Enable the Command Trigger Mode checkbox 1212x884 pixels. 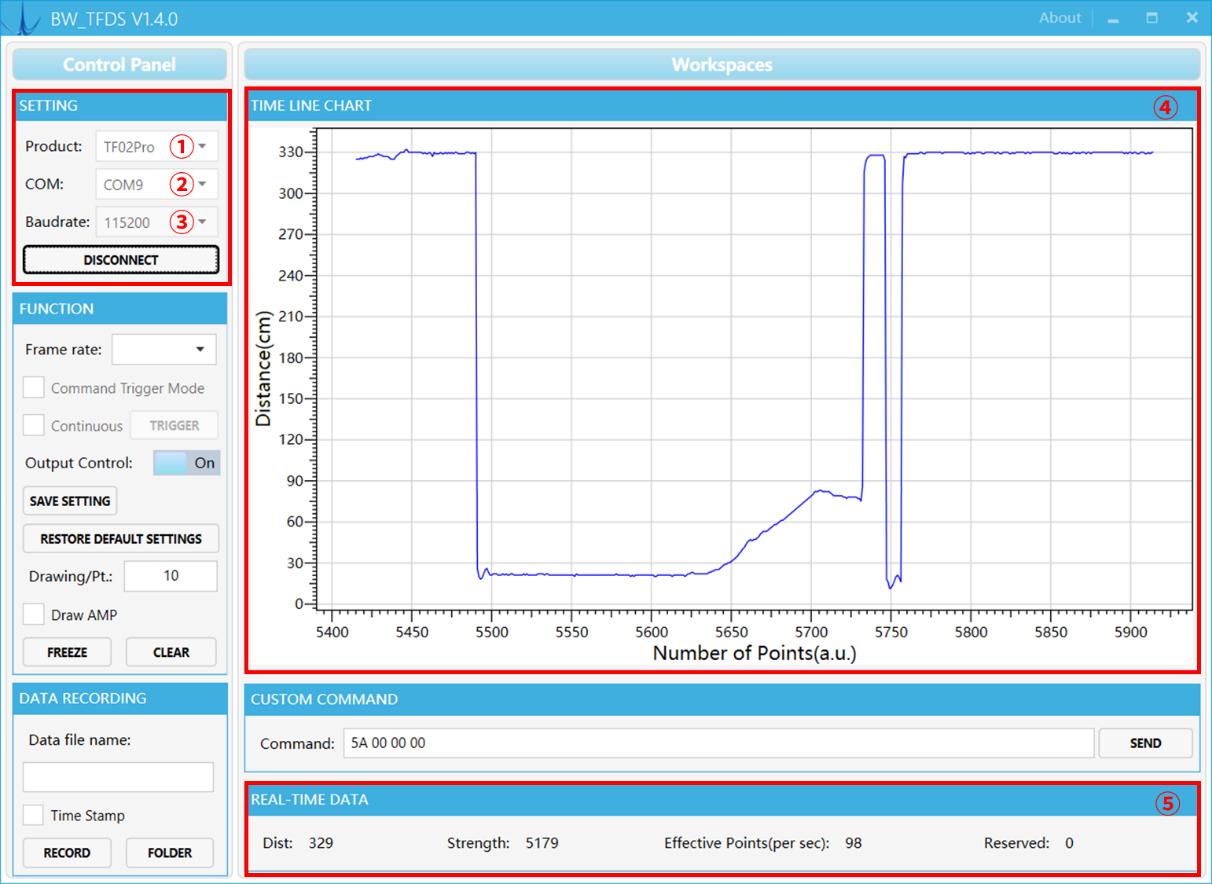34,388
